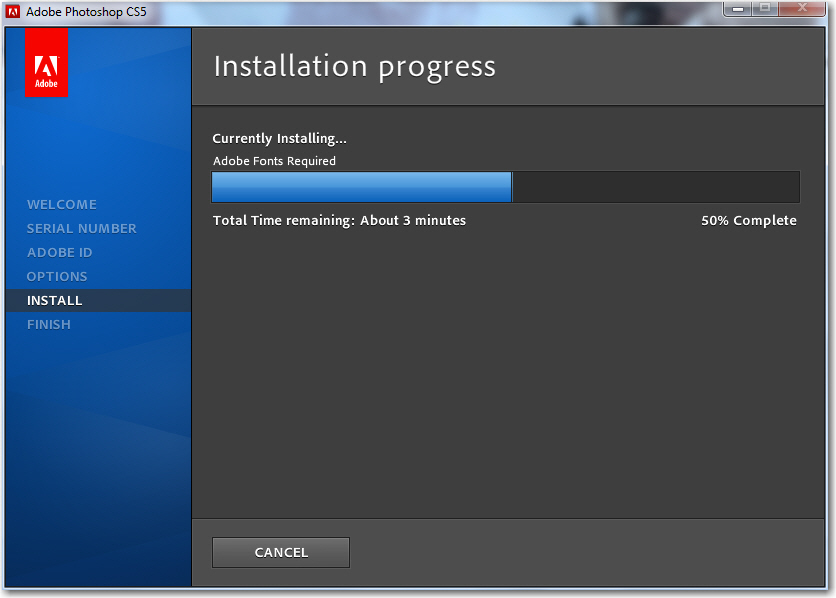Close the installer window

point(802,9)
